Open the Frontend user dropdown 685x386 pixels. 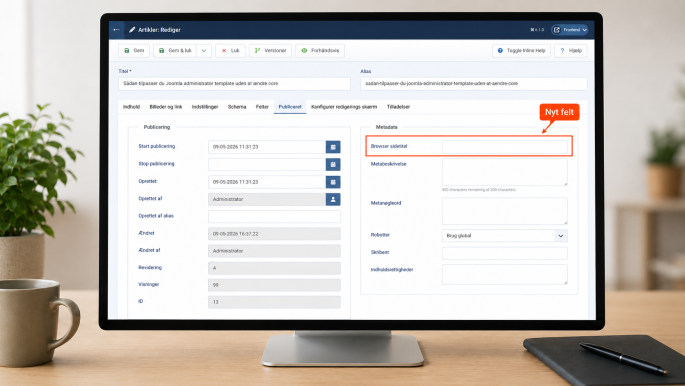pos(569,30)
